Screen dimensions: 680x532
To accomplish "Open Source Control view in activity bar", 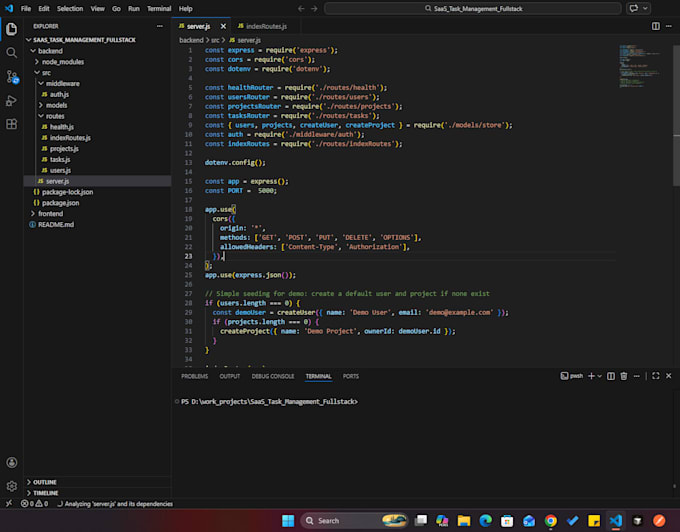I will pos(12,77).
